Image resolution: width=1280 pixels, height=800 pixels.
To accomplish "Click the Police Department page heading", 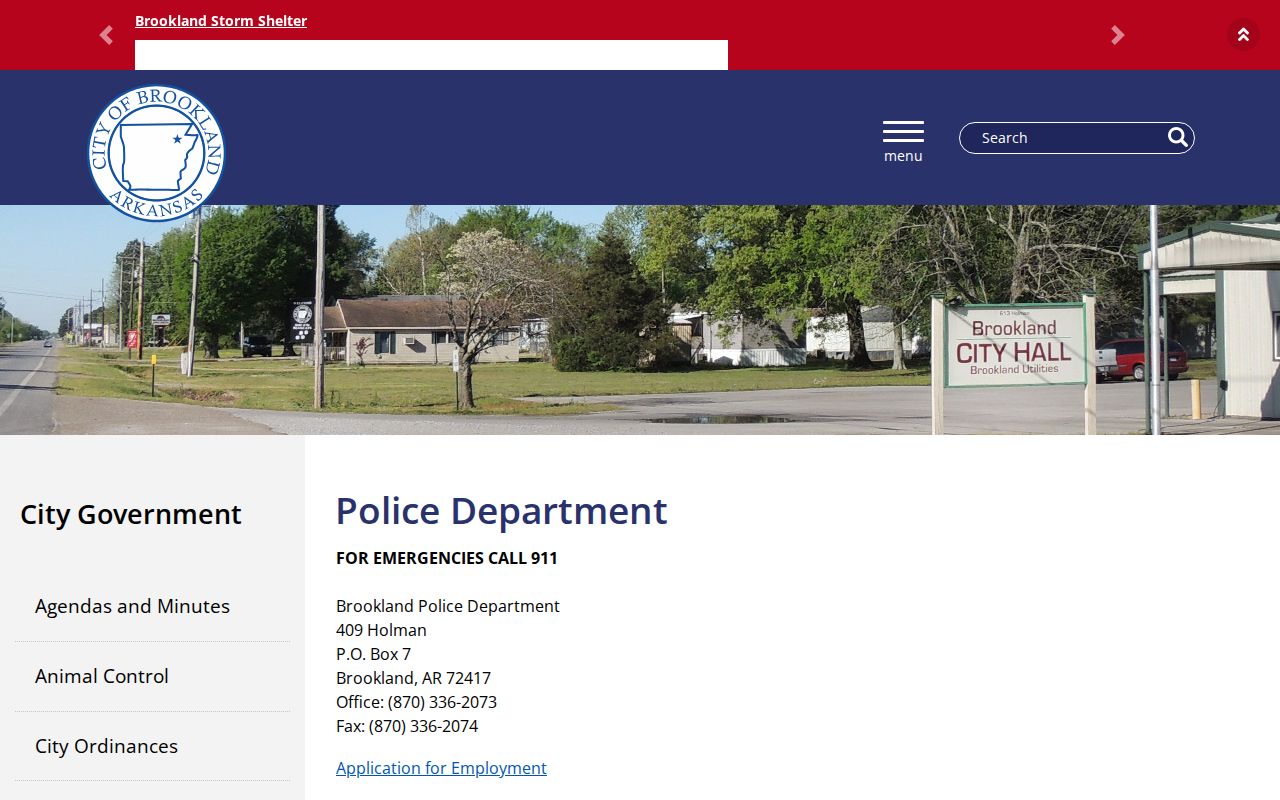I will [501, 511].
